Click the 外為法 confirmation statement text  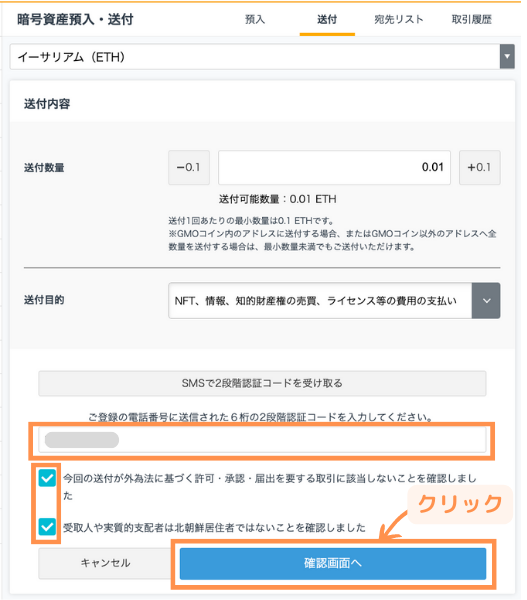tap(270, 487)
